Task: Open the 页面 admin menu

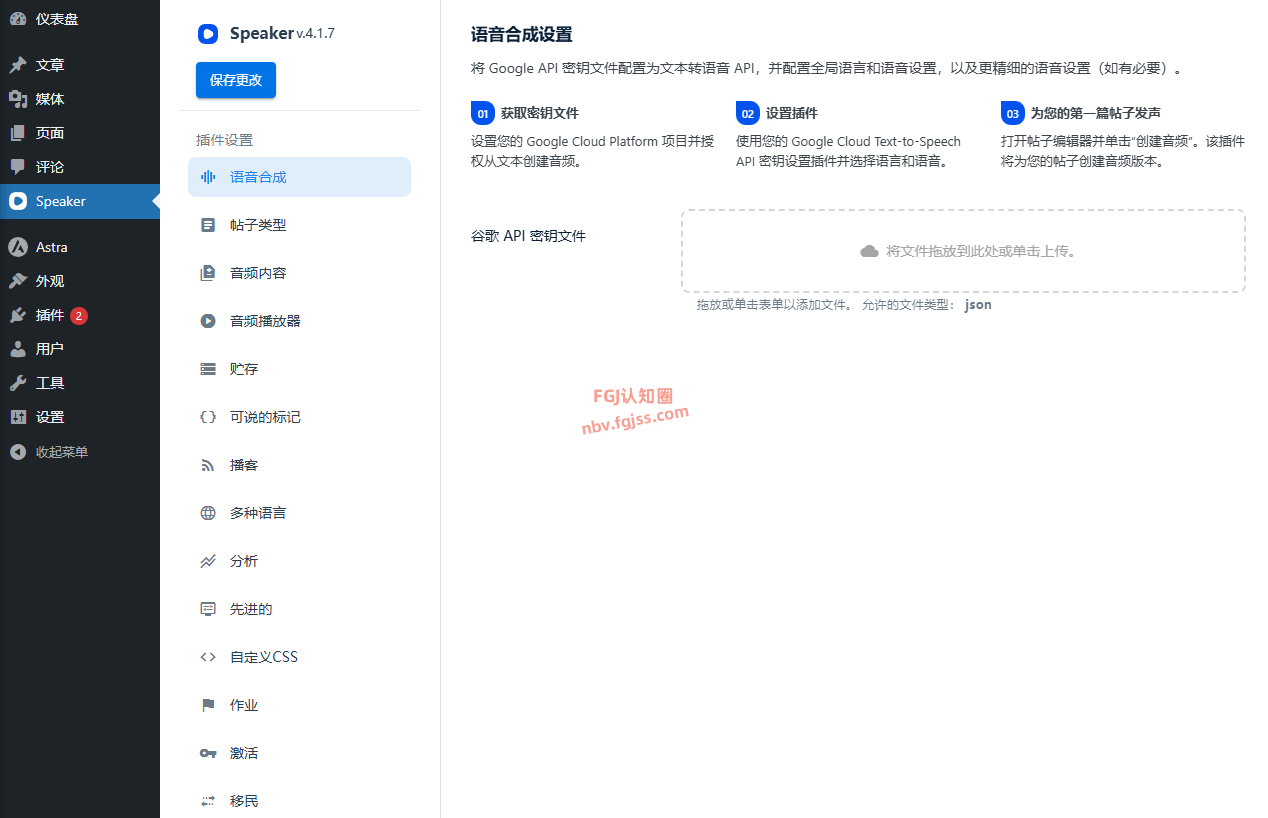Action: (80, 133)
